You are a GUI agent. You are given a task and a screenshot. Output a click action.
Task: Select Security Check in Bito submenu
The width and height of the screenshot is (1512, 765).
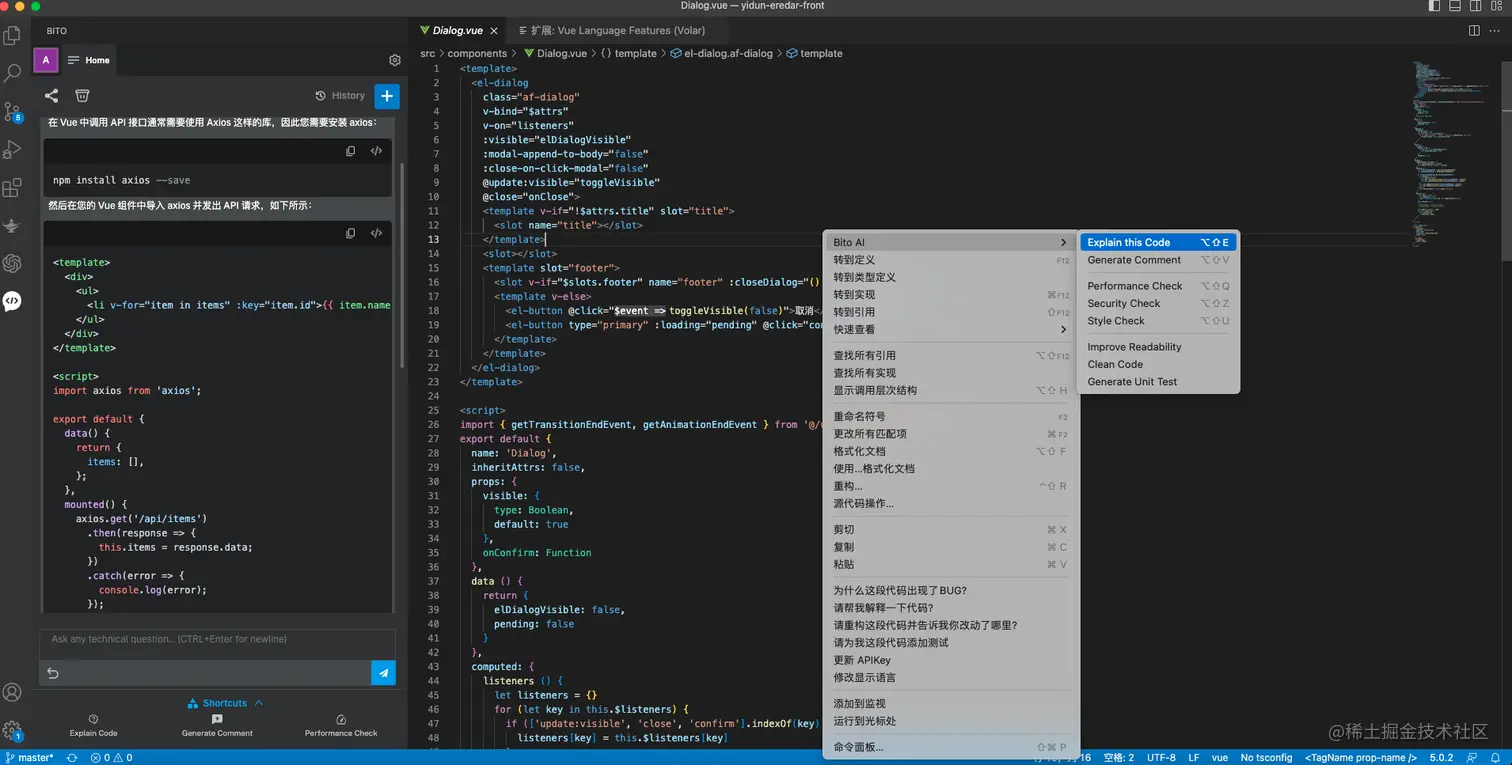tap(1158, 303)
